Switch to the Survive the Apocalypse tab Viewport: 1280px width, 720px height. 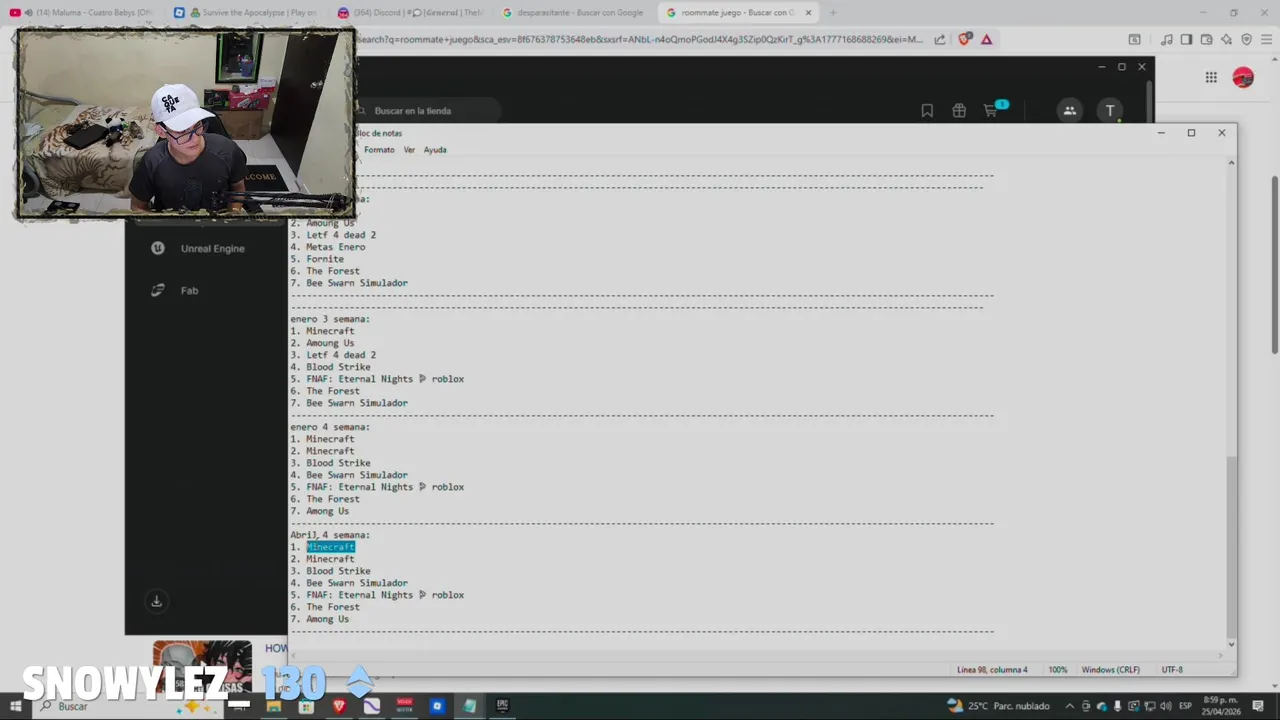[x=246, y=13]
